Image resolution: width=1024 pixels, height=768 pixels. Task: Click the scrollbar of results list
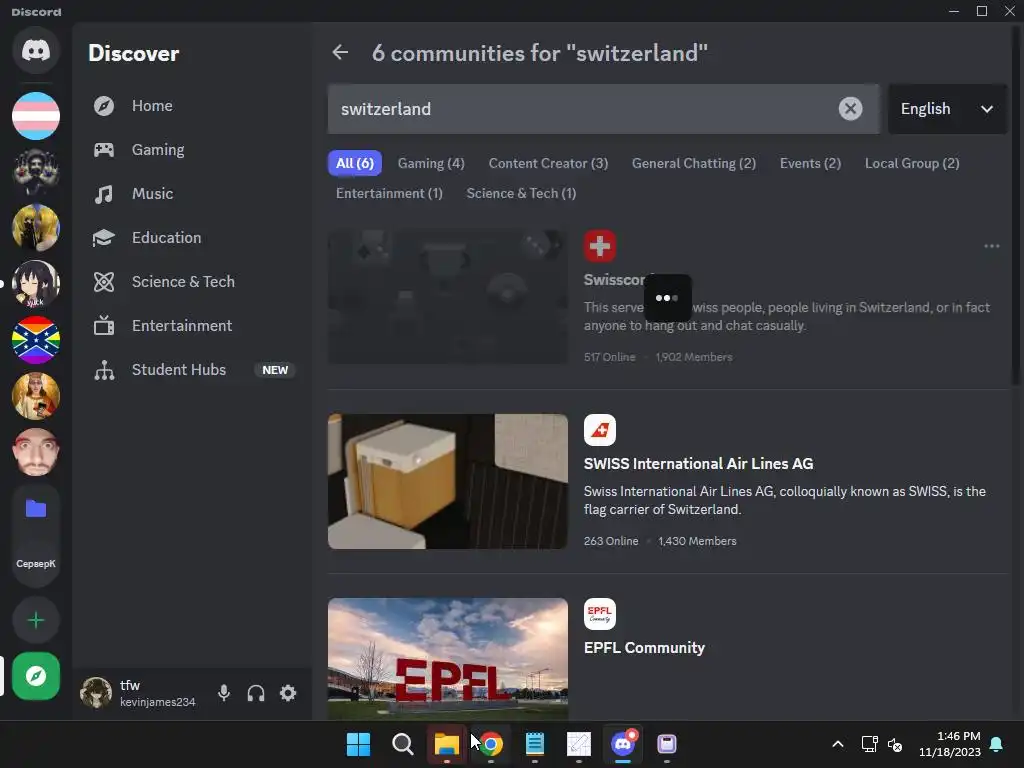coord(1016,206)
